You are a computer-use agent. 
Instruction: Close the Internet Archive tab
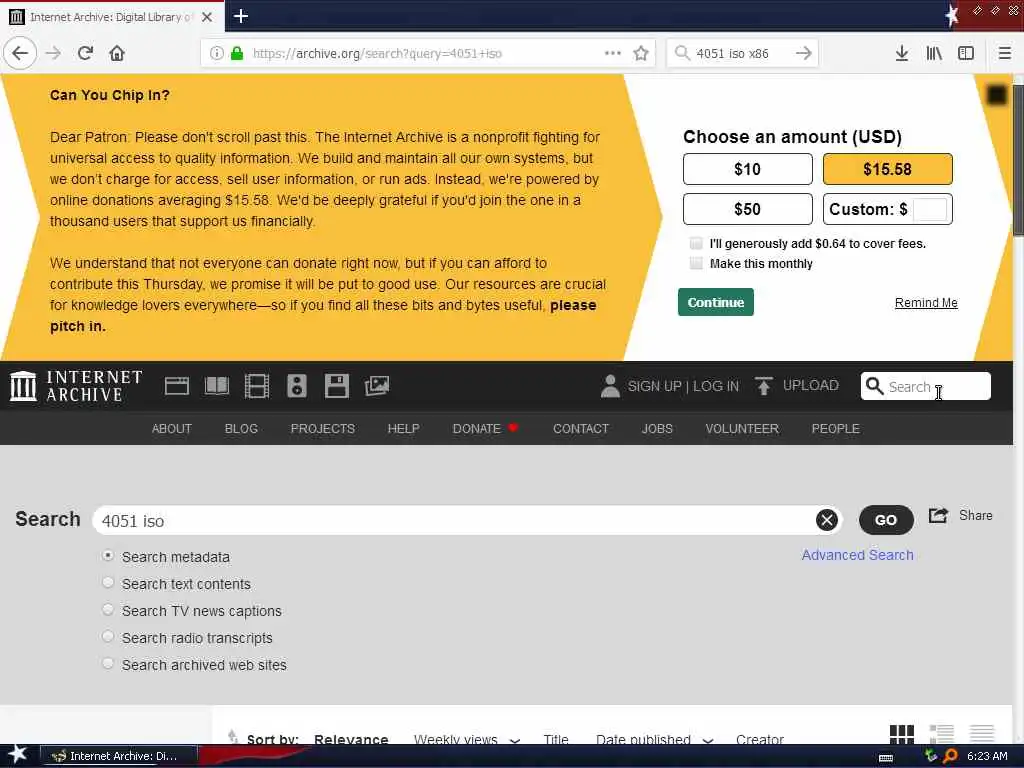click(x=207, y=17)
